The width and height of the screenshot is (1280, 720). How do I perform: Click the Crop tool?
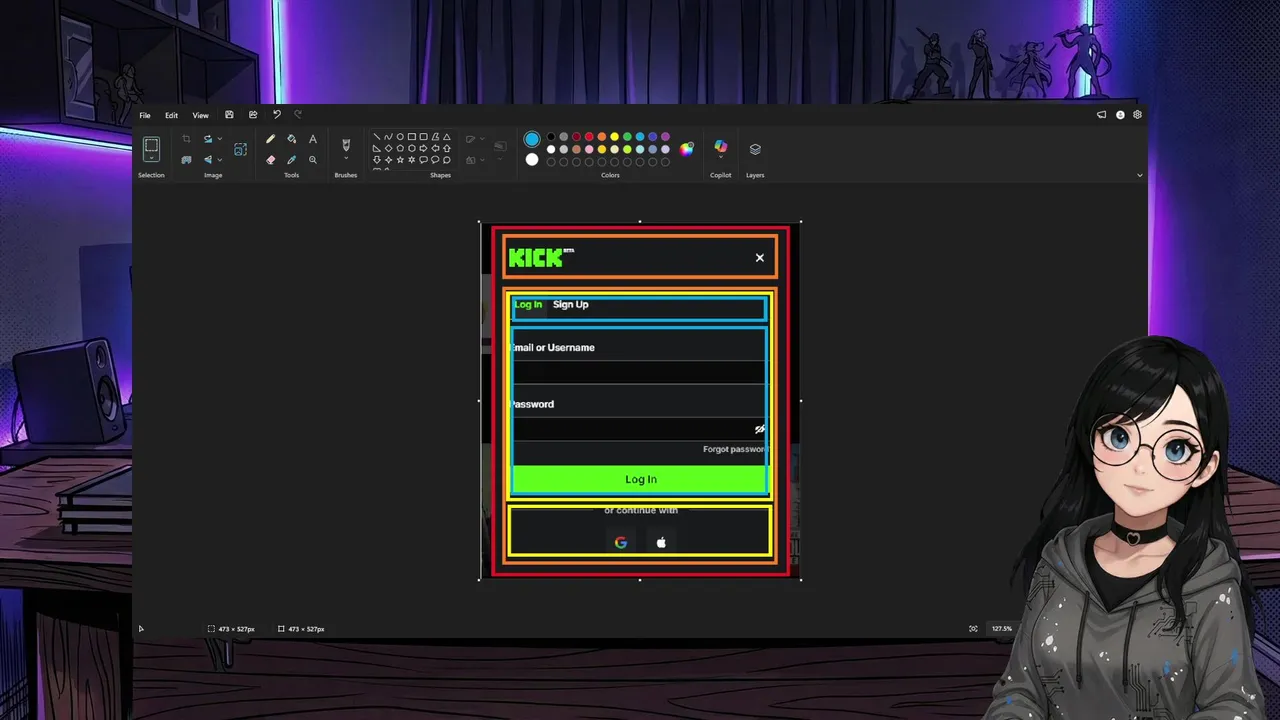186,139
